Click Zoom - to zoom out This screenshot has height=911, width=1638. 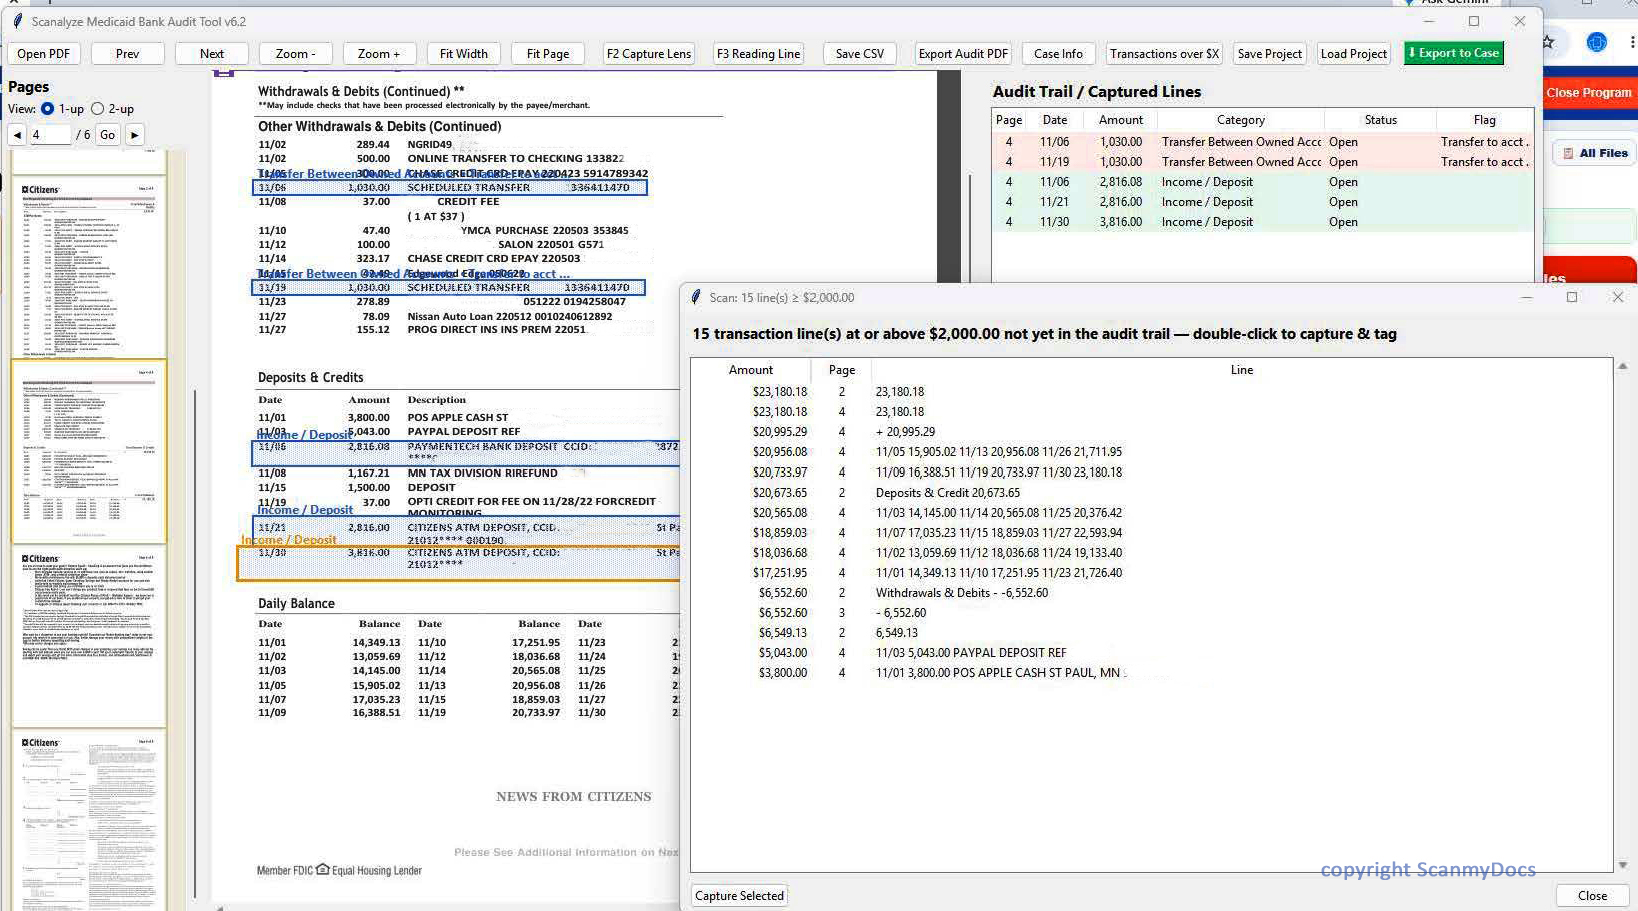click(x=295, y=54)
